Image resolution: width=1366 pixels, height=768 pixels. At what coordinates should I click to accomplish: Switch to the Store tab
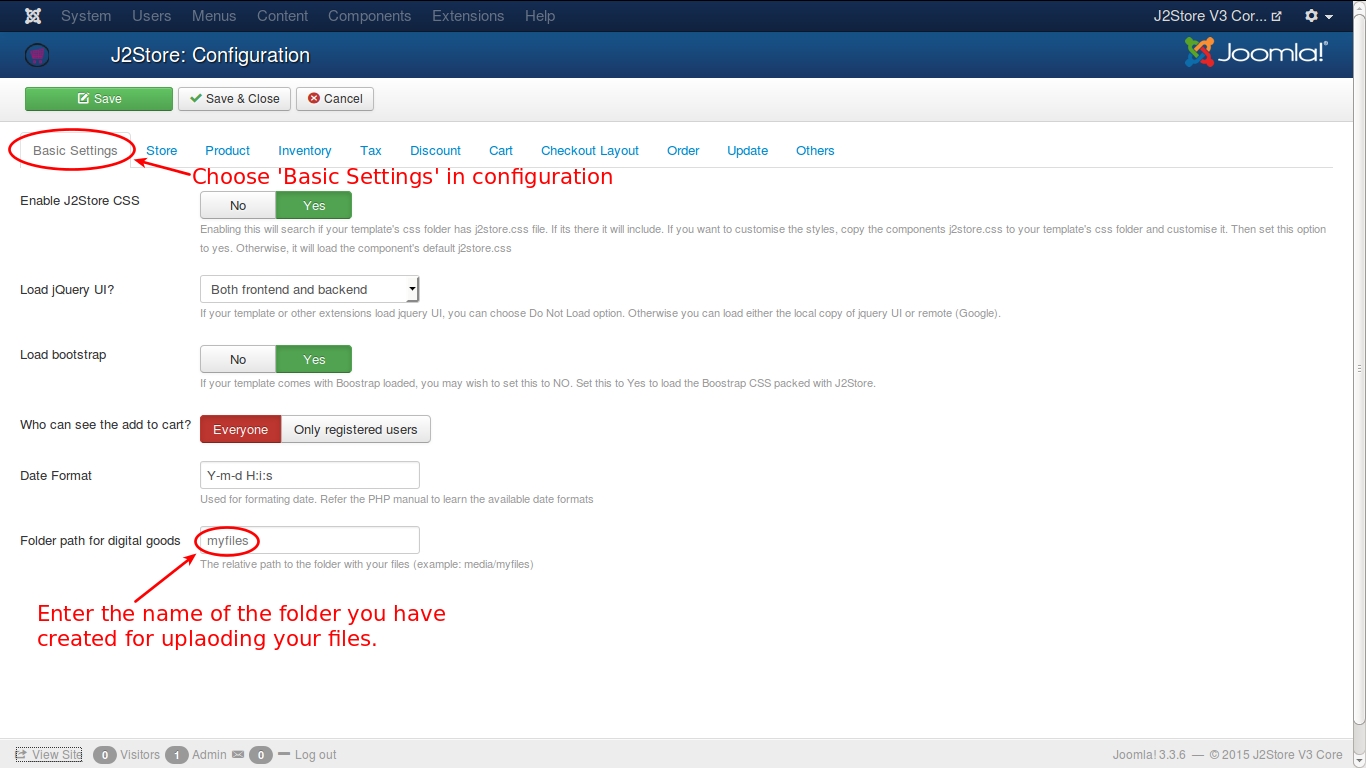pyautogui.click(x=162, y=151)
